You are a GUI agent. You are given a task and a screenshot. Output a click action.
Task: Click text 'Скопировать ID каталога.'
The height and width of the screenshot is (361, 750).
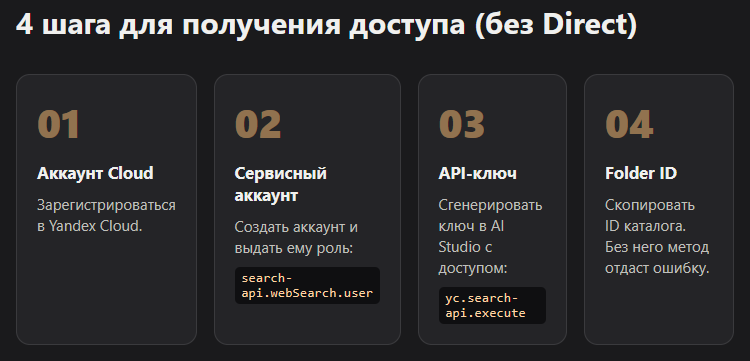coord(650,216)
